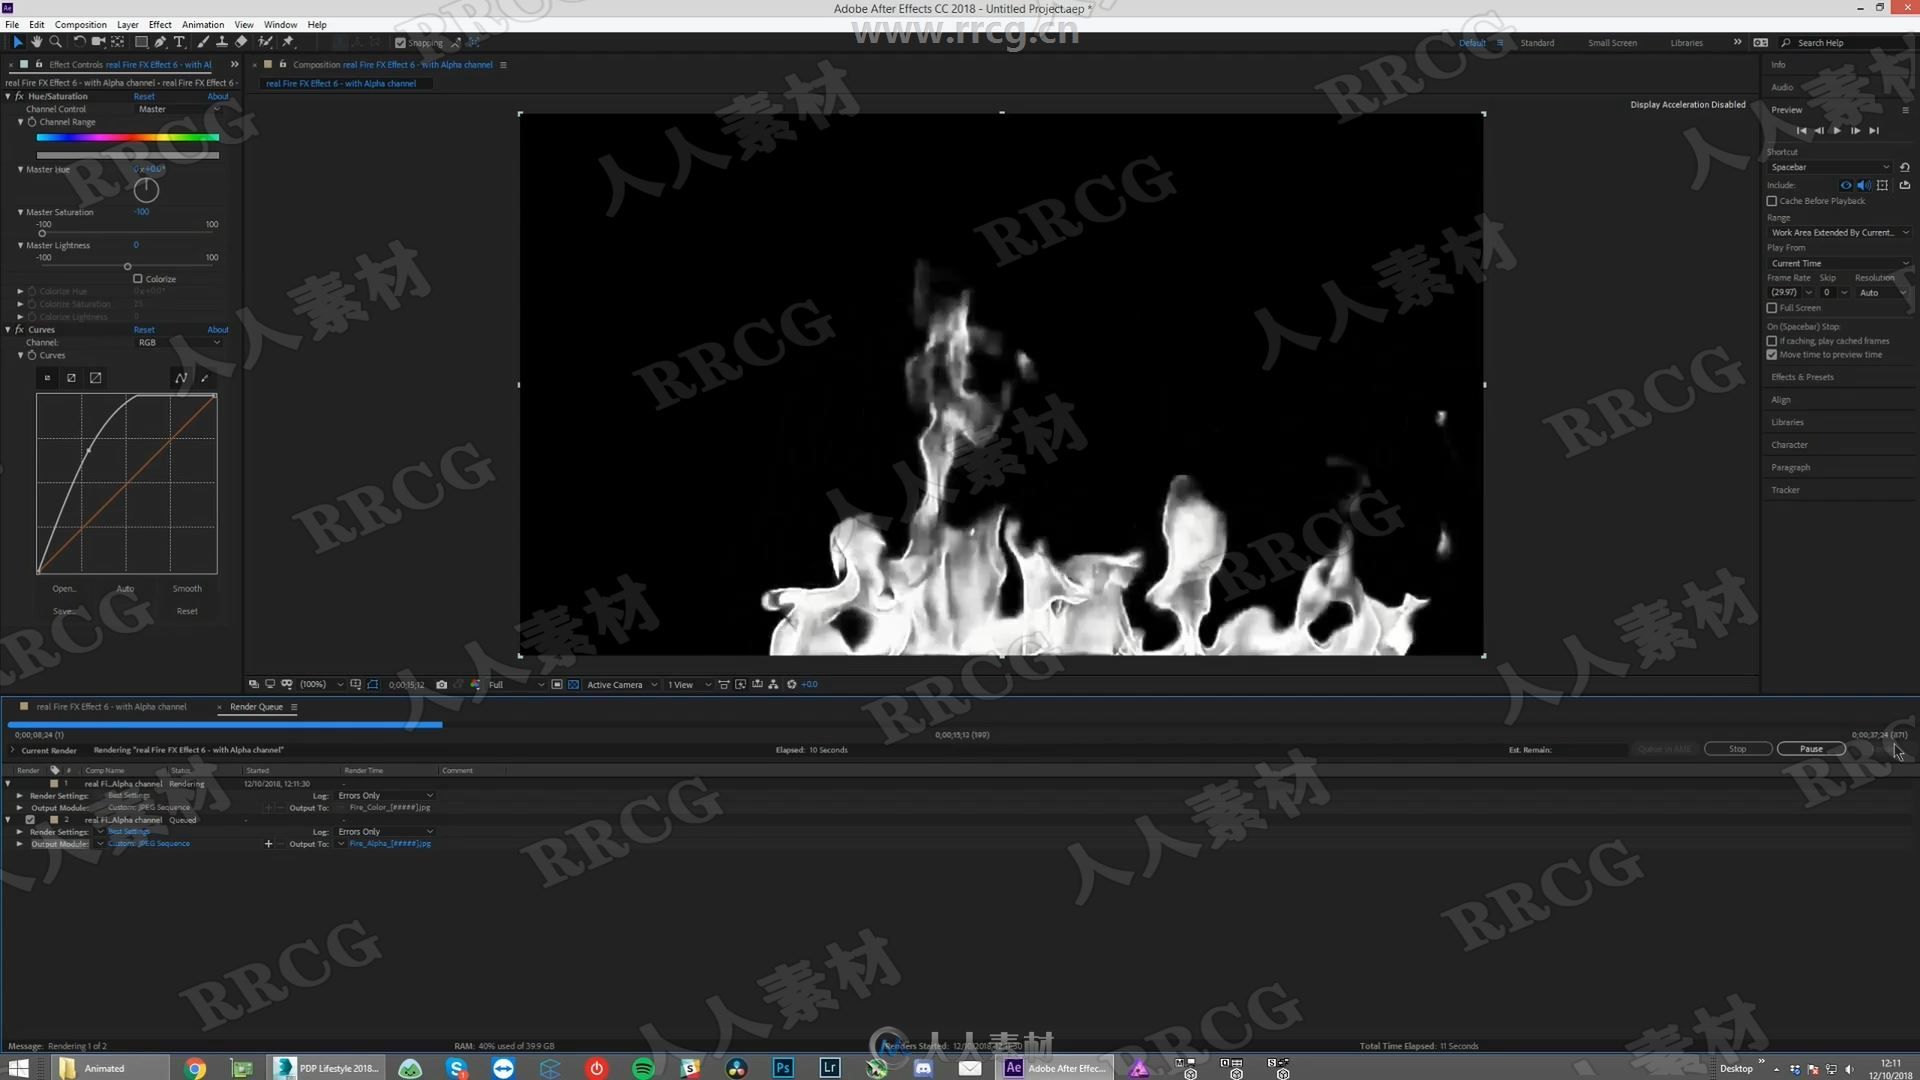Open the 1 View layout dropdown

coord(688,685)
